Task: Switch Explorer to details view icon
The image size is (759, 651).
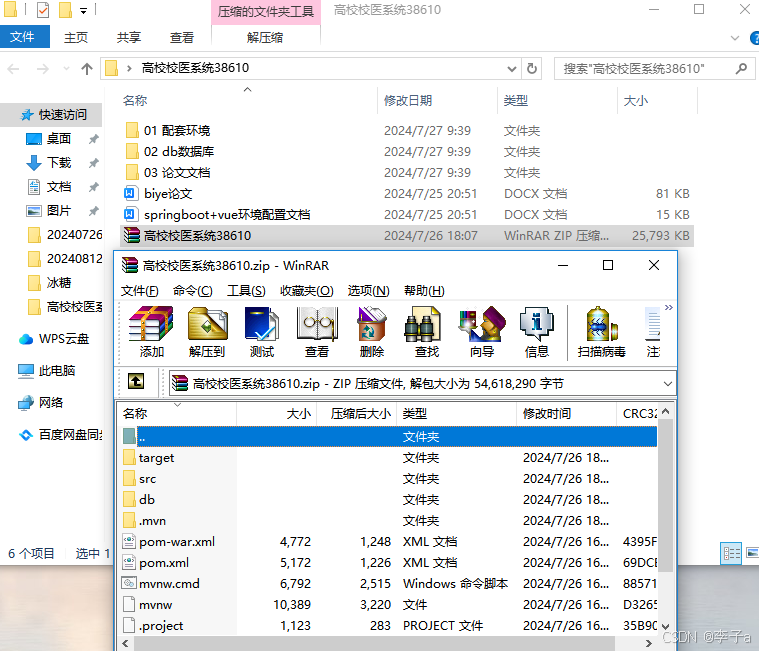Action: point(731,553)
